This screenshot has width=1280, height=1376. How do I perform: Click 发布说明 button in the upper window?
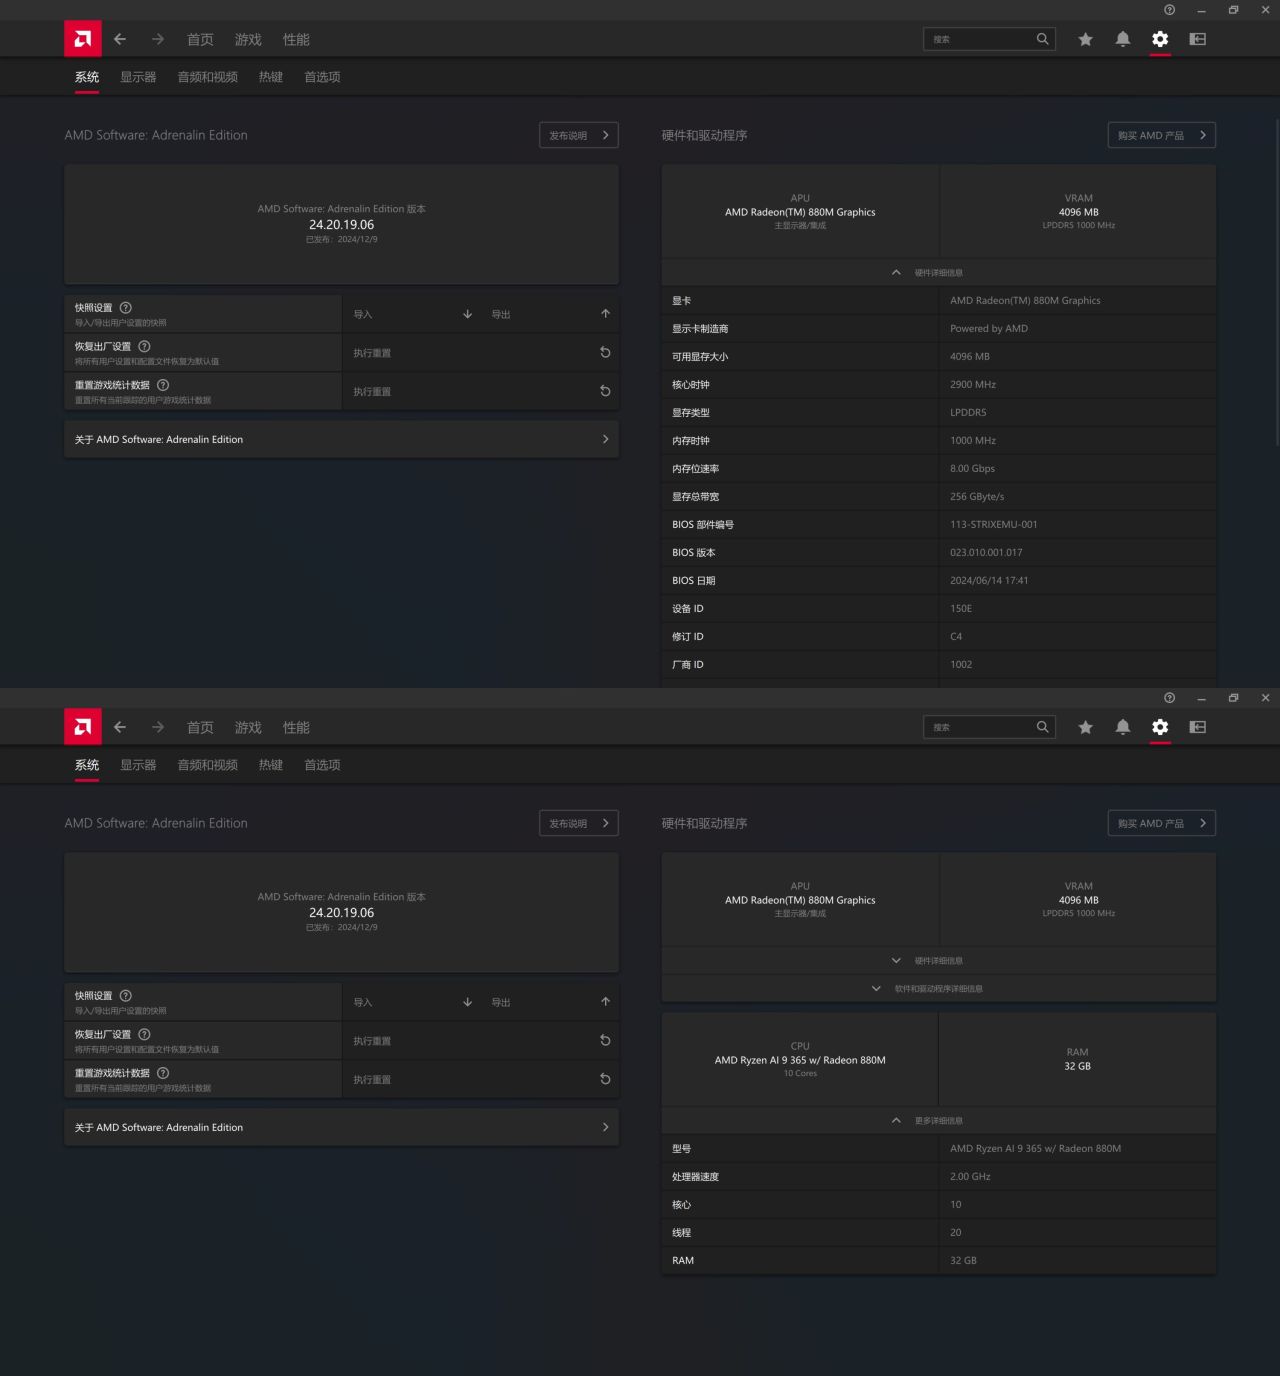point(579,135)
